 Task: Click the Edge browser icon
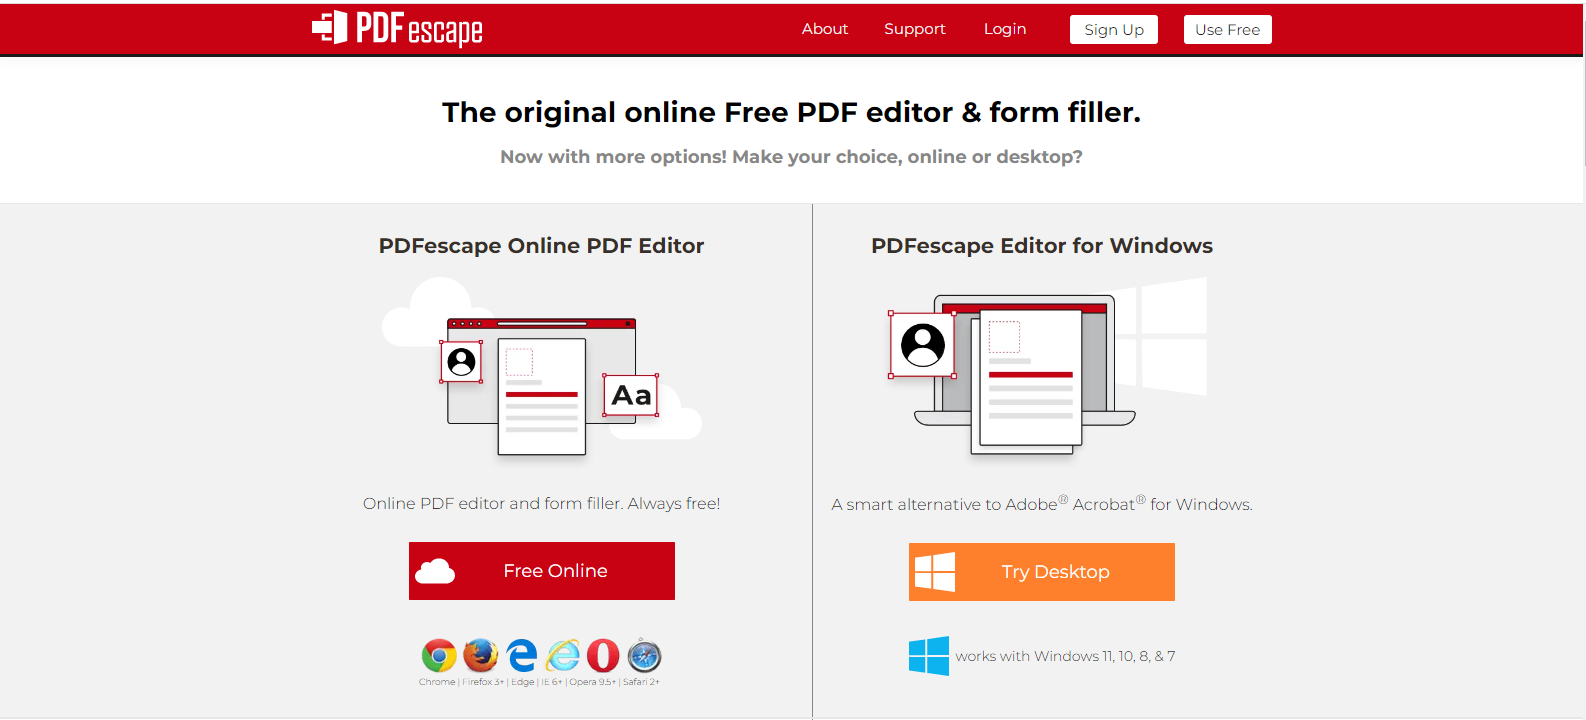(x=522, y=656)
